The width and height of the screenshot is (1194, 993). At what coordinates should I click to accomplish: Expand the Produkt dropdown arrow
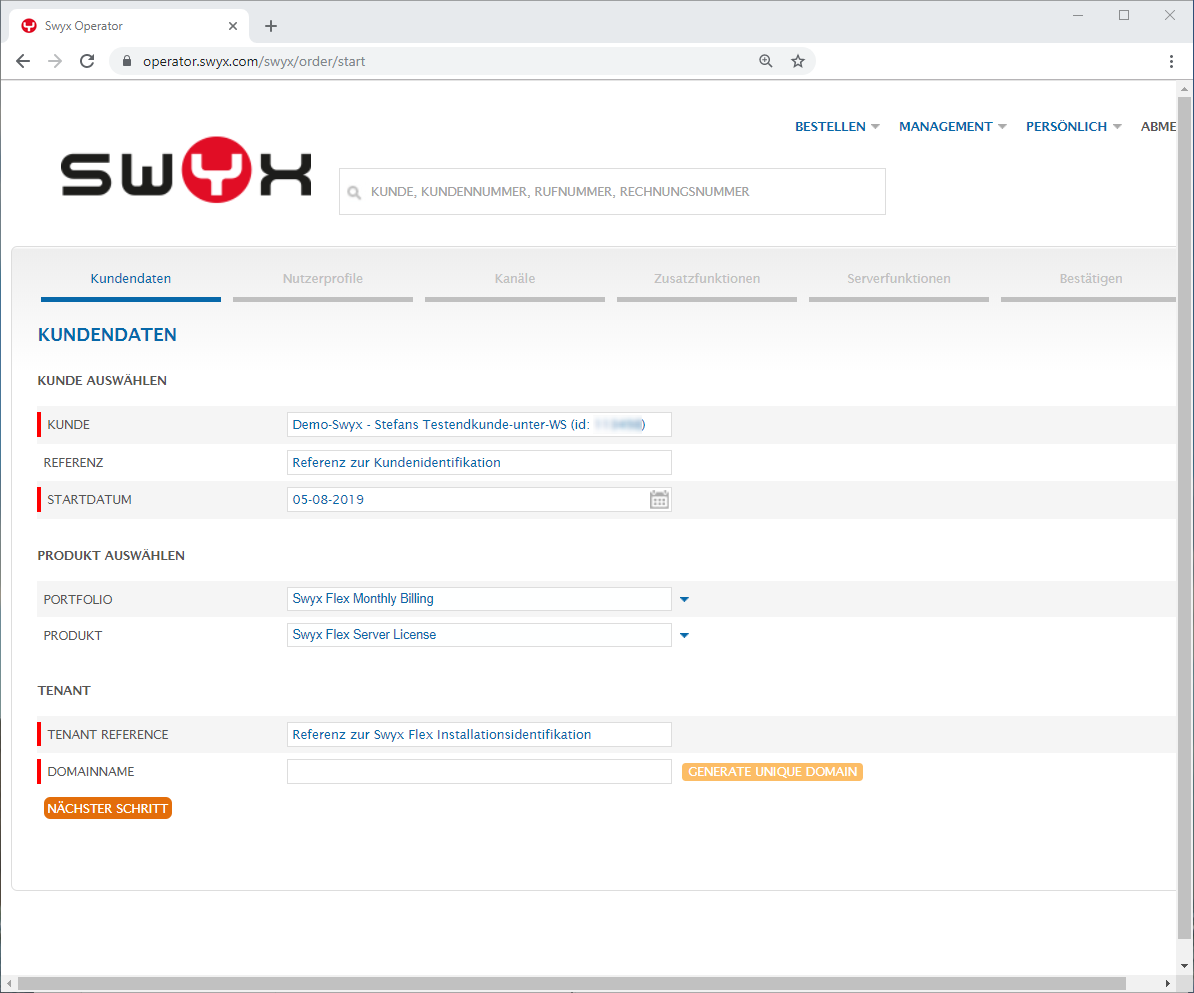point(684,635)
